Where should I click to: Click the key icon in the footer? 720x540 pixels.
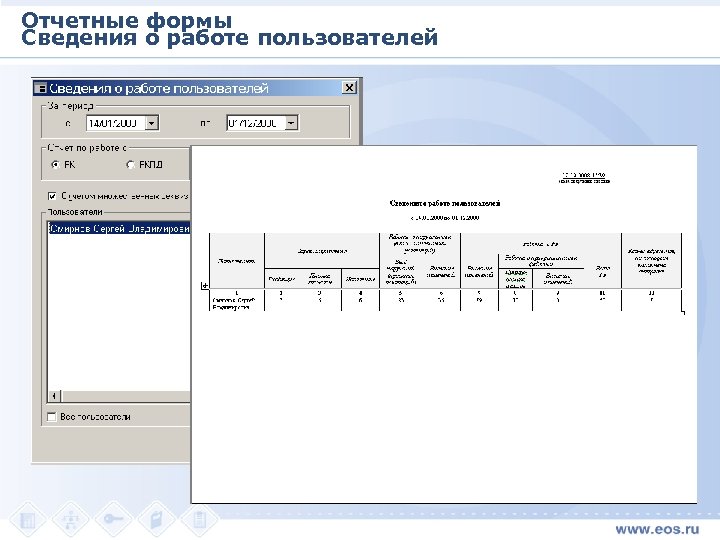[113, 520]
